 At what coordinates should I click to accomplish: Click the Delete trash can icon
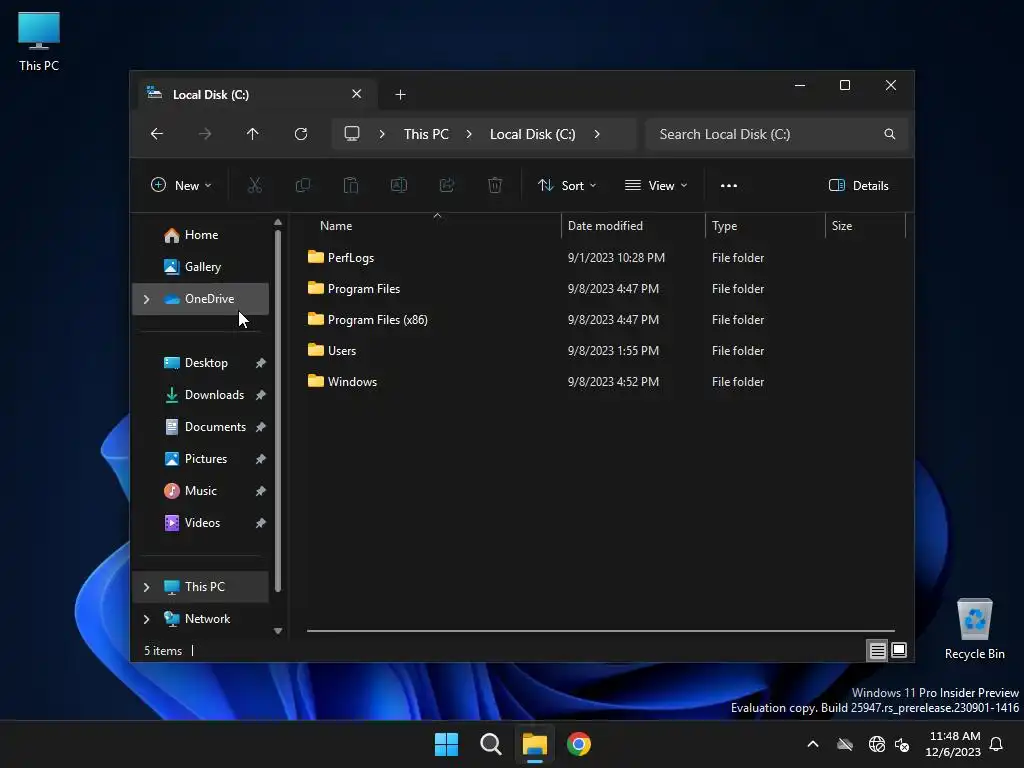(x=495, y=185)
